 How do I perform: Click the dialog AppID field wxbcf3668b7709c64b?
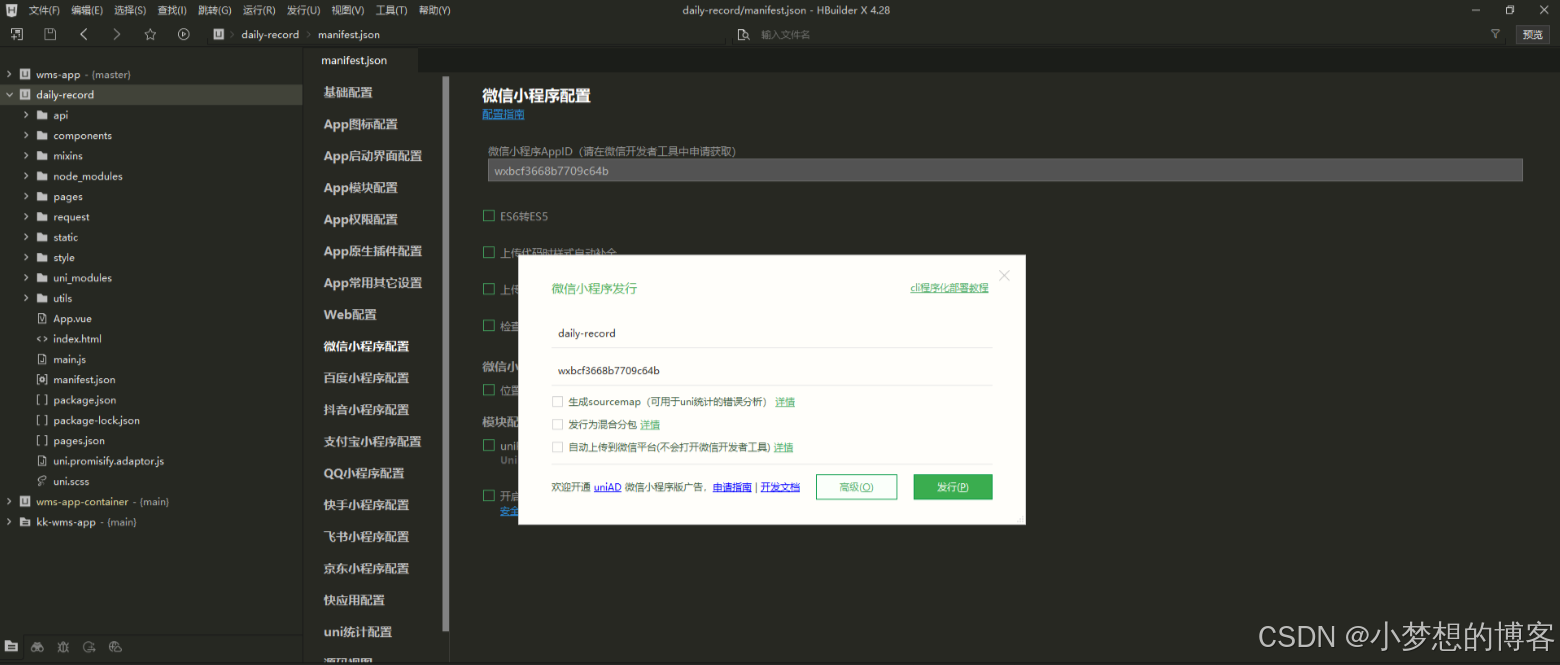771,370
